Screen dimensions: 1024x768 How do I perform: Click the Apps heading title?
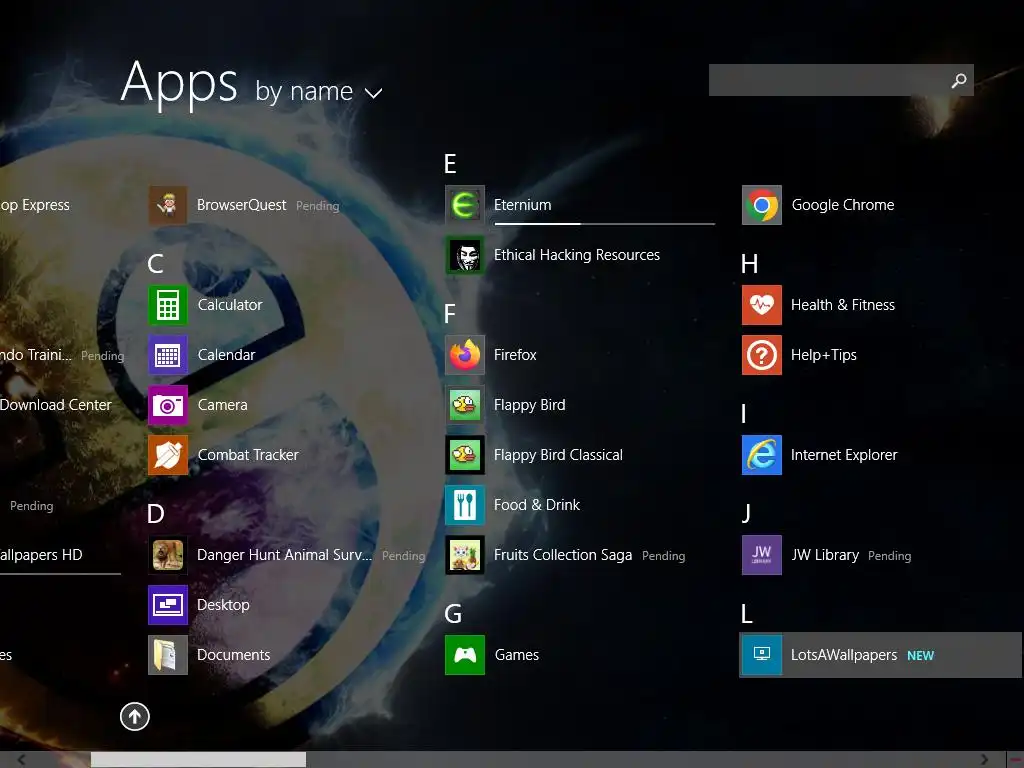(179, 84)
